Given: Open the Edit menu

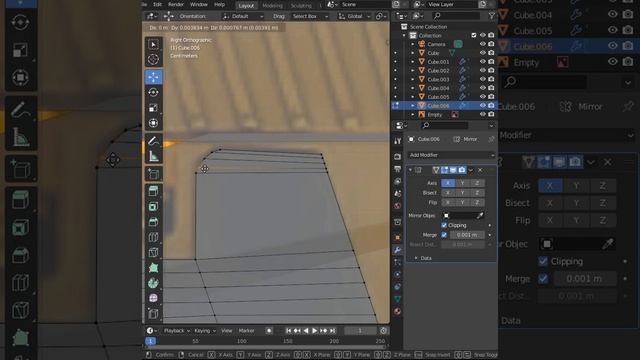Looking at the screenshot, I should coord(158,4).
